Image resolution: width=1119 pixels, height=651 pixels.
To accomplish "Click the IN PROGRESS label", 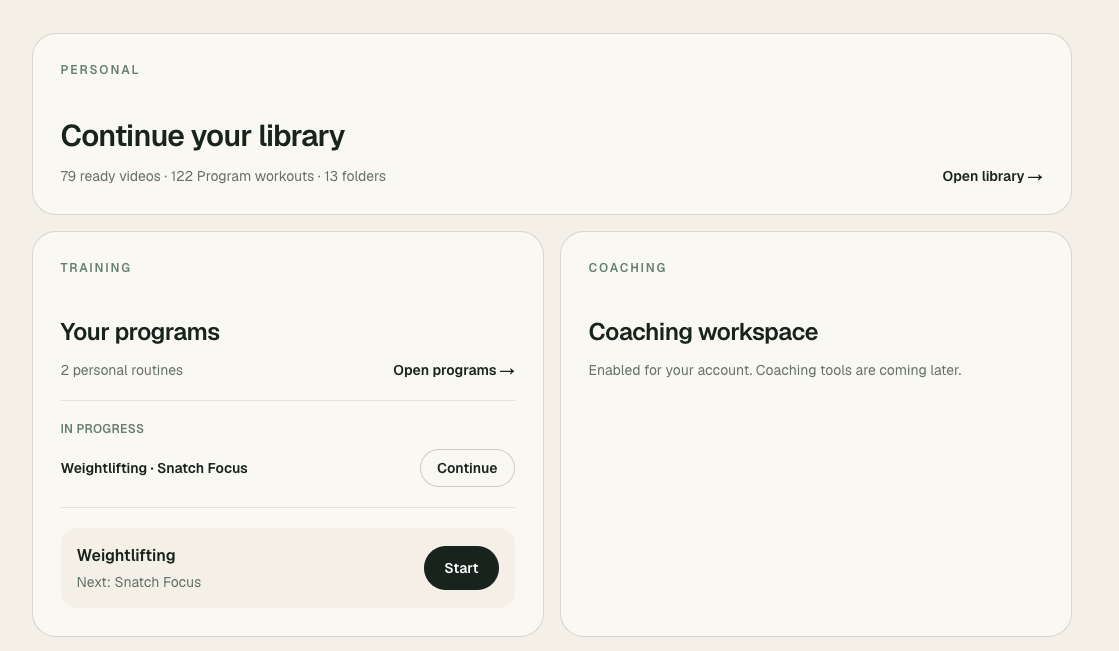I will (102, 429).
